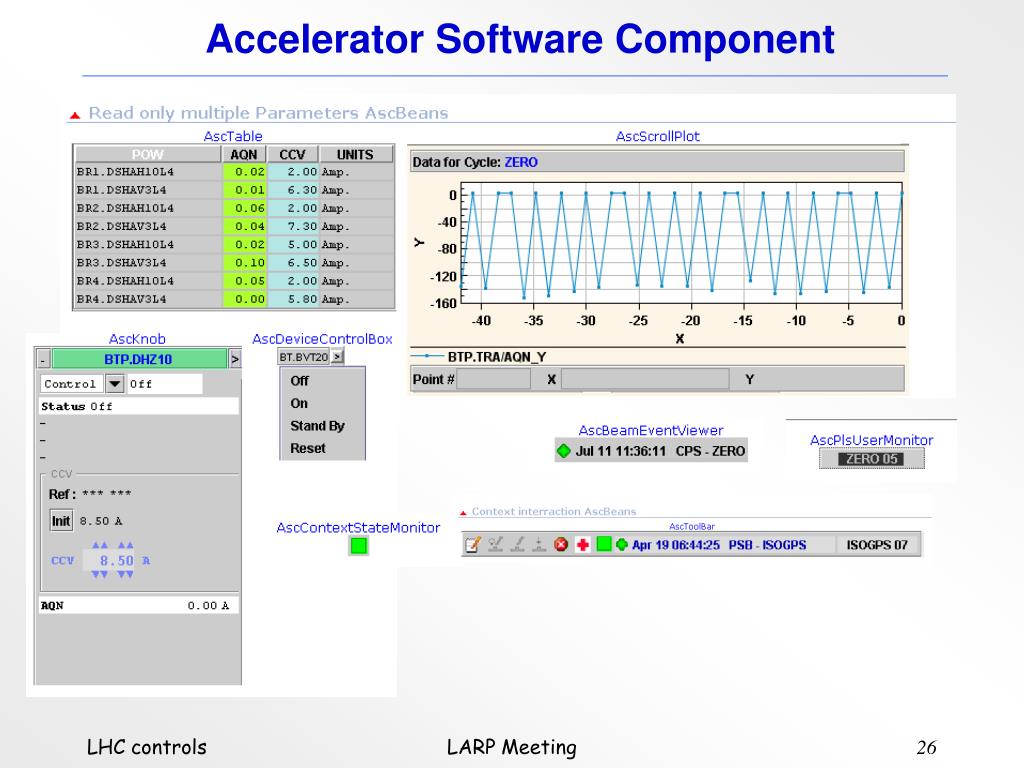Click the ZERO 05 user monitor button
This screenshot has width=1024, height=768.
click(x=872, y=459)
